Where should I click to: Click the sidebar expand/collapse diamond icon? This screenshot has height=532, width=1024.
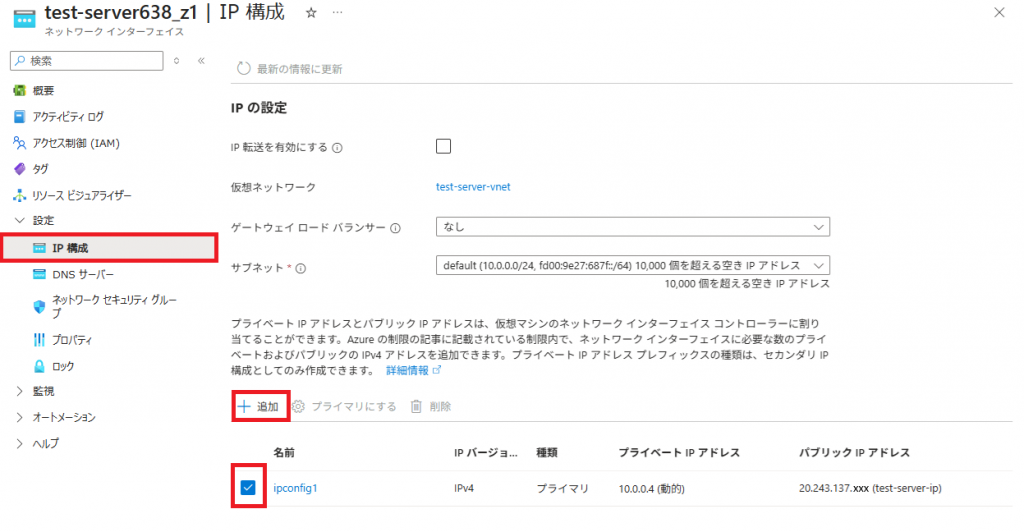[176, 61]
